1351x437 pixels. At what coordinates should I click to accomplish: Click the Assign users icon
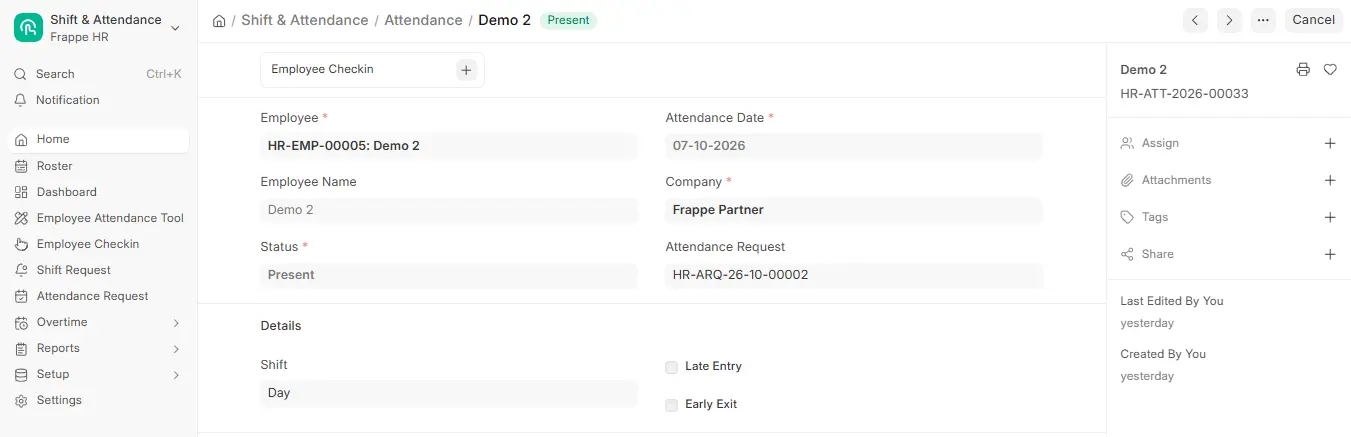click(x=1127, y=143)
